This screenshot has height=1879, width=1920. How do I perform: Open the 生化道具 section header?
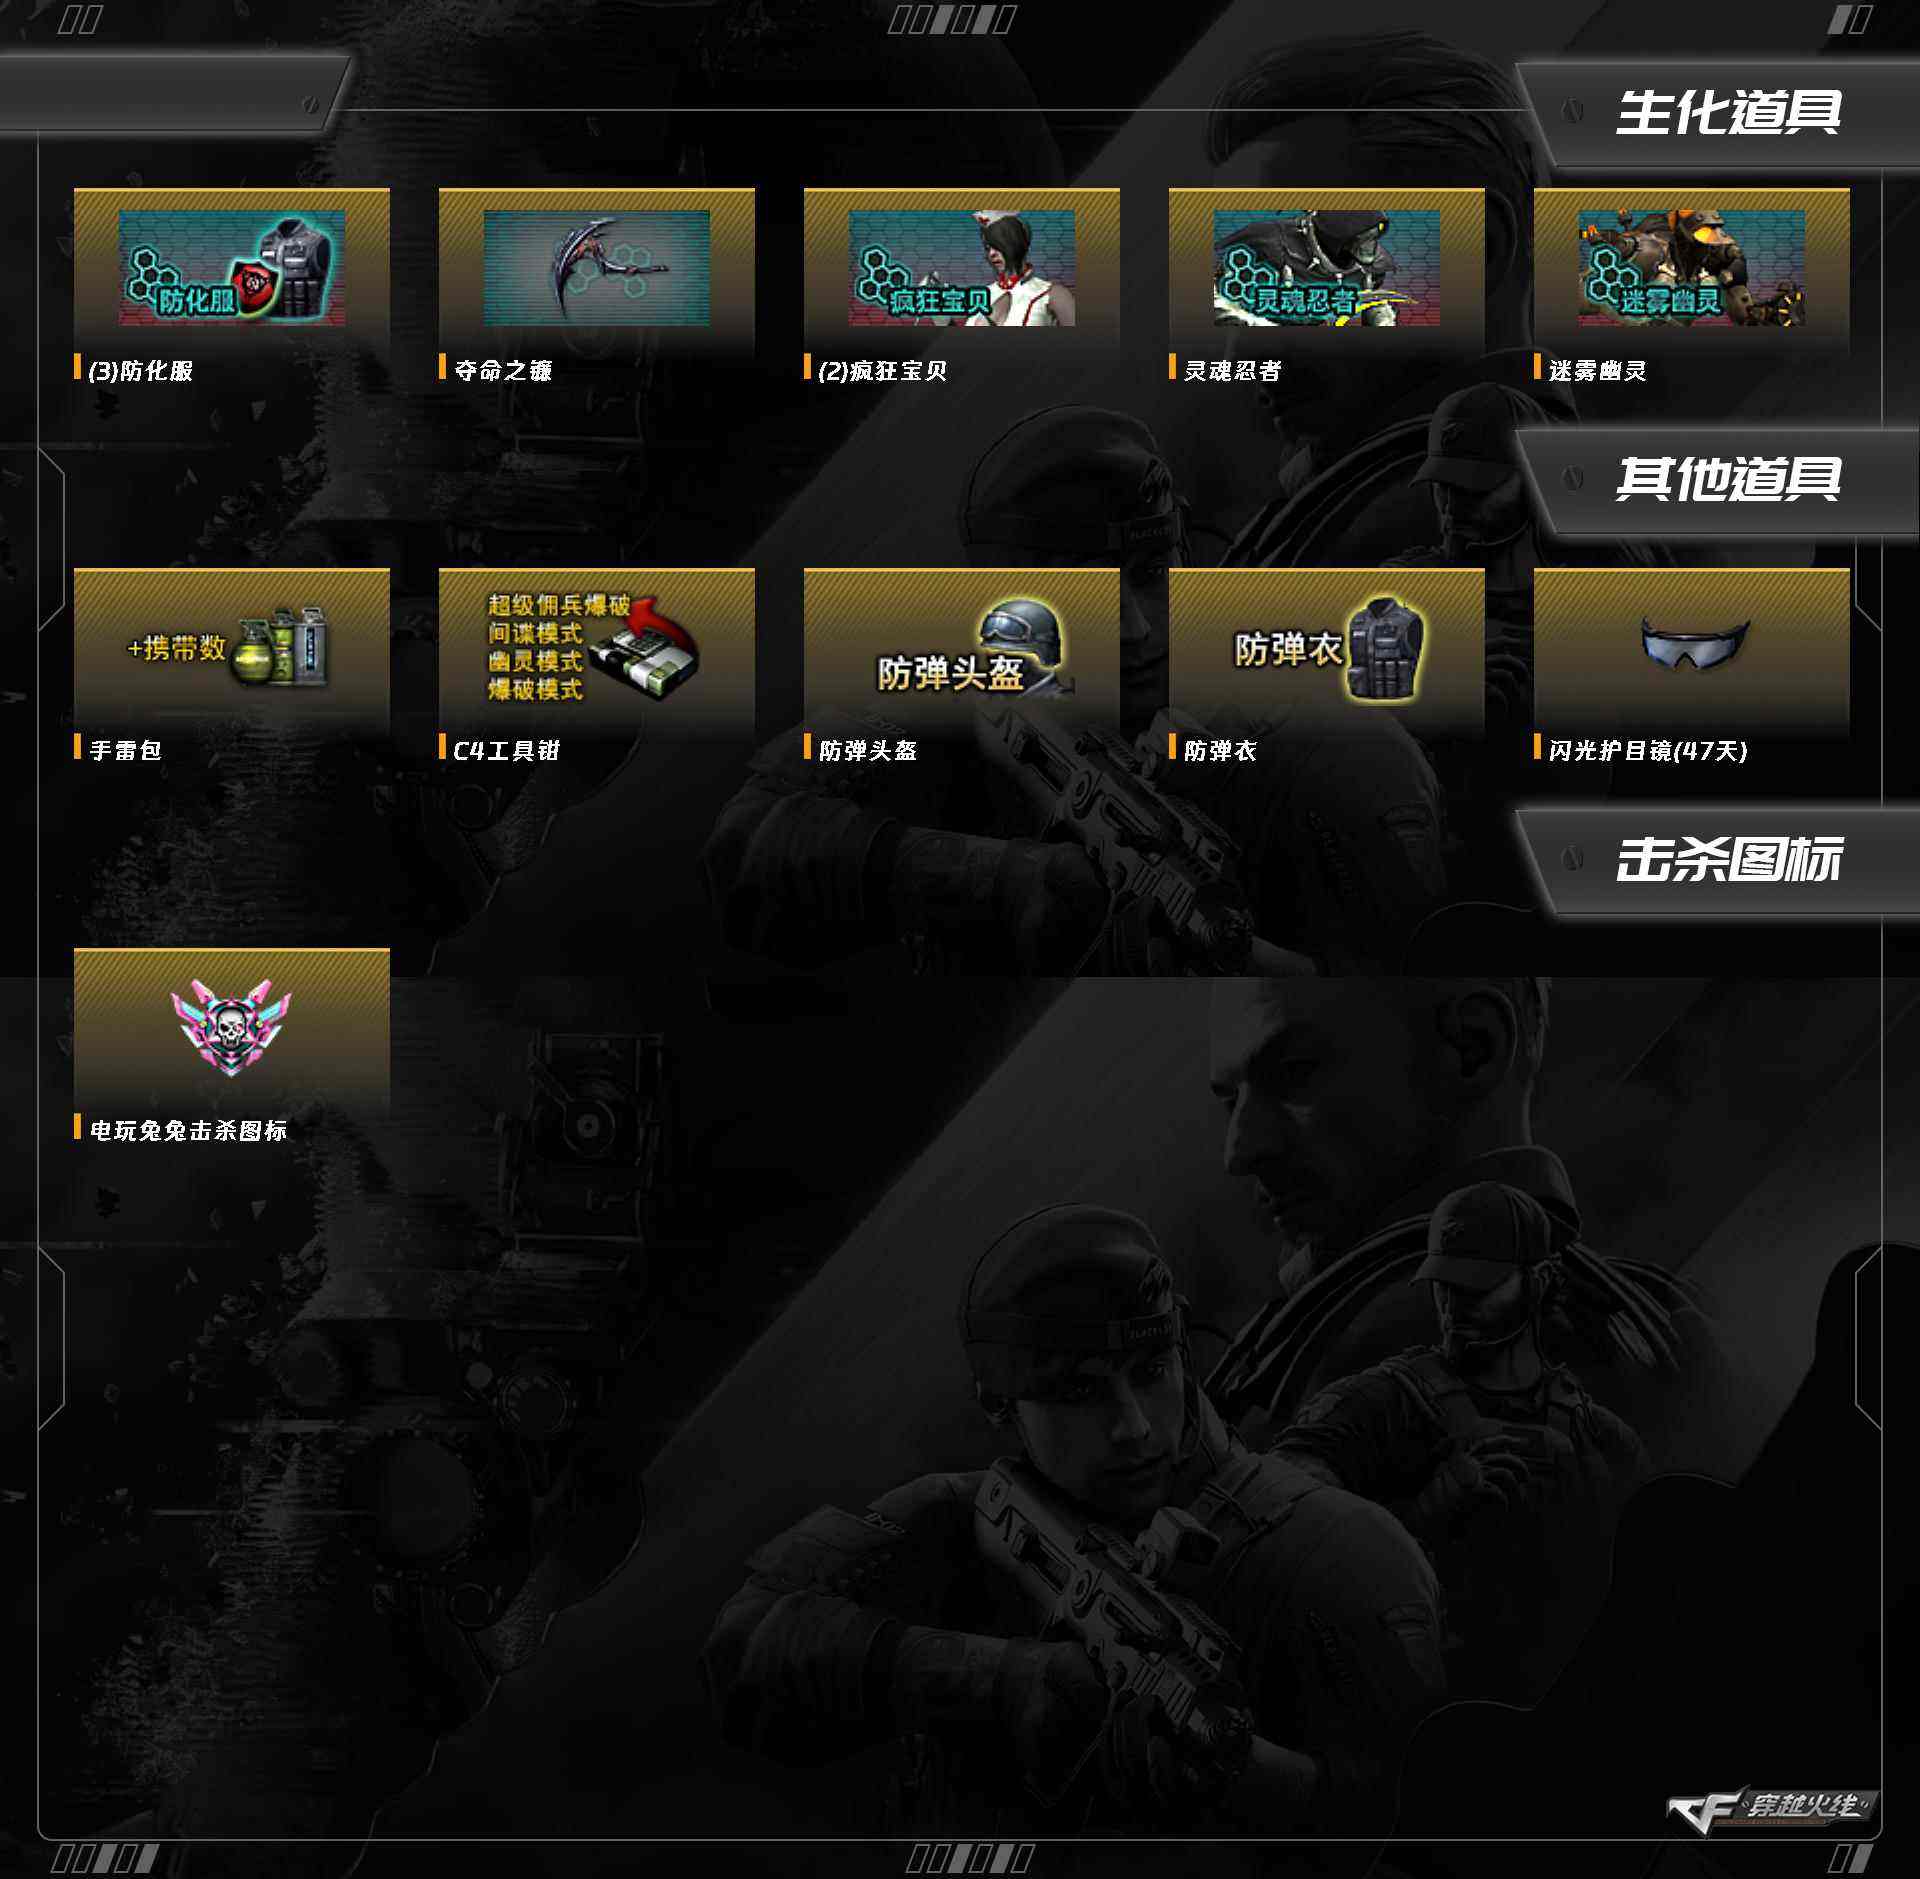pos(1728,112)
